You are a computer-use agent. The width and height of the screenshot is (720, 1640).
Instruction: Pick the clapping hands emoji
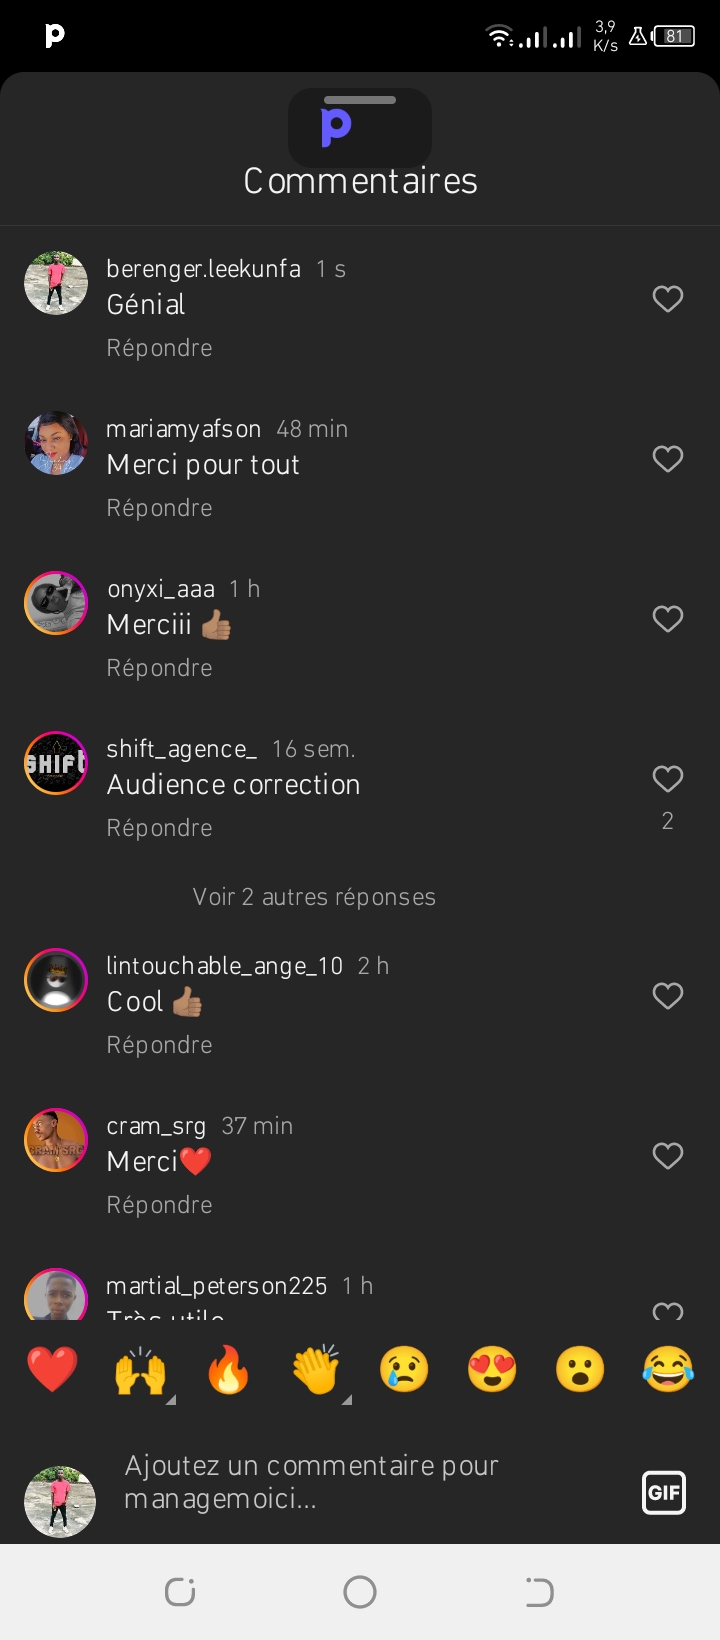(316, 1370)
